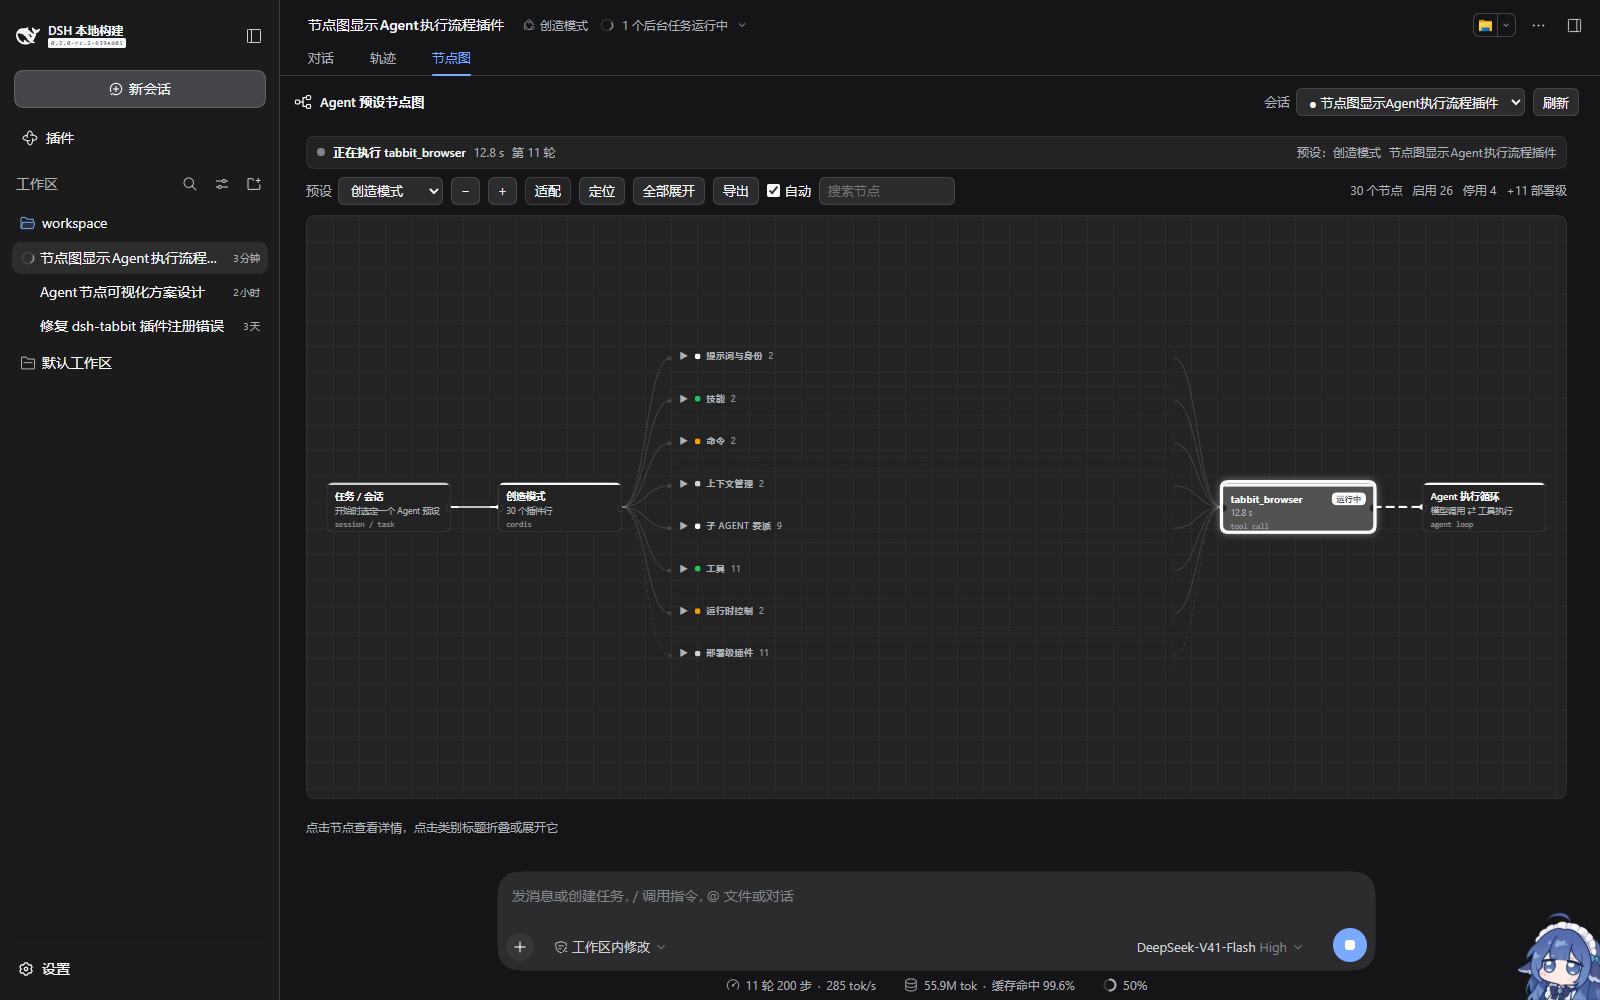
Task: Toggle the 自动 checkbox
Action: (x=773, y=191)
